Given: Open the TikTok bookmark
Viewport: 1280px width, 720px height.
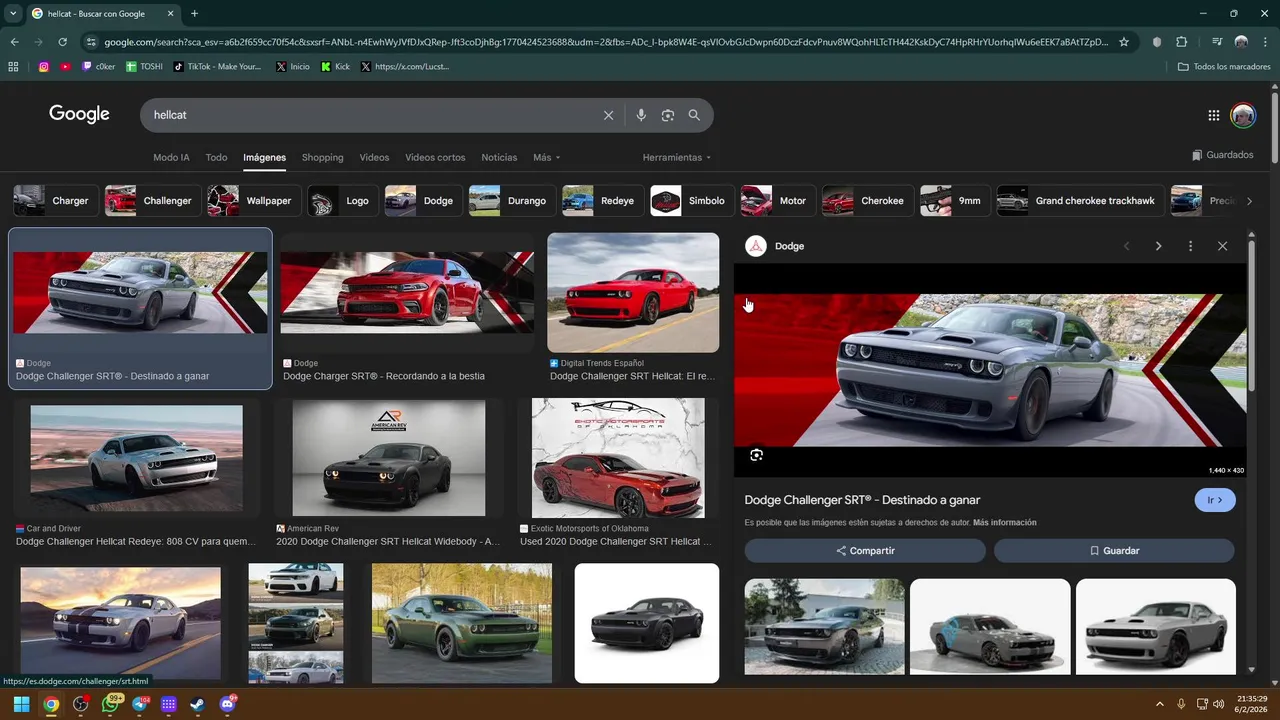Looking at the screenshot, I should pyautogui.click(x=217, y=67).
